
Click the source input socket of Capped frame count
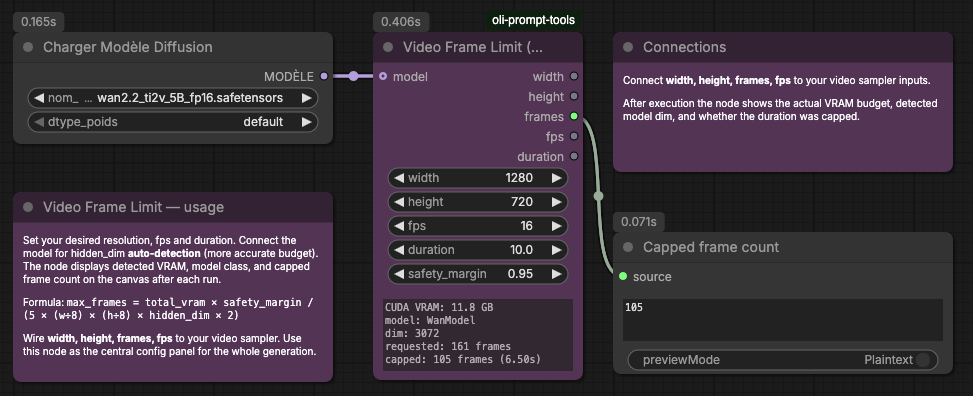point(623,276)
